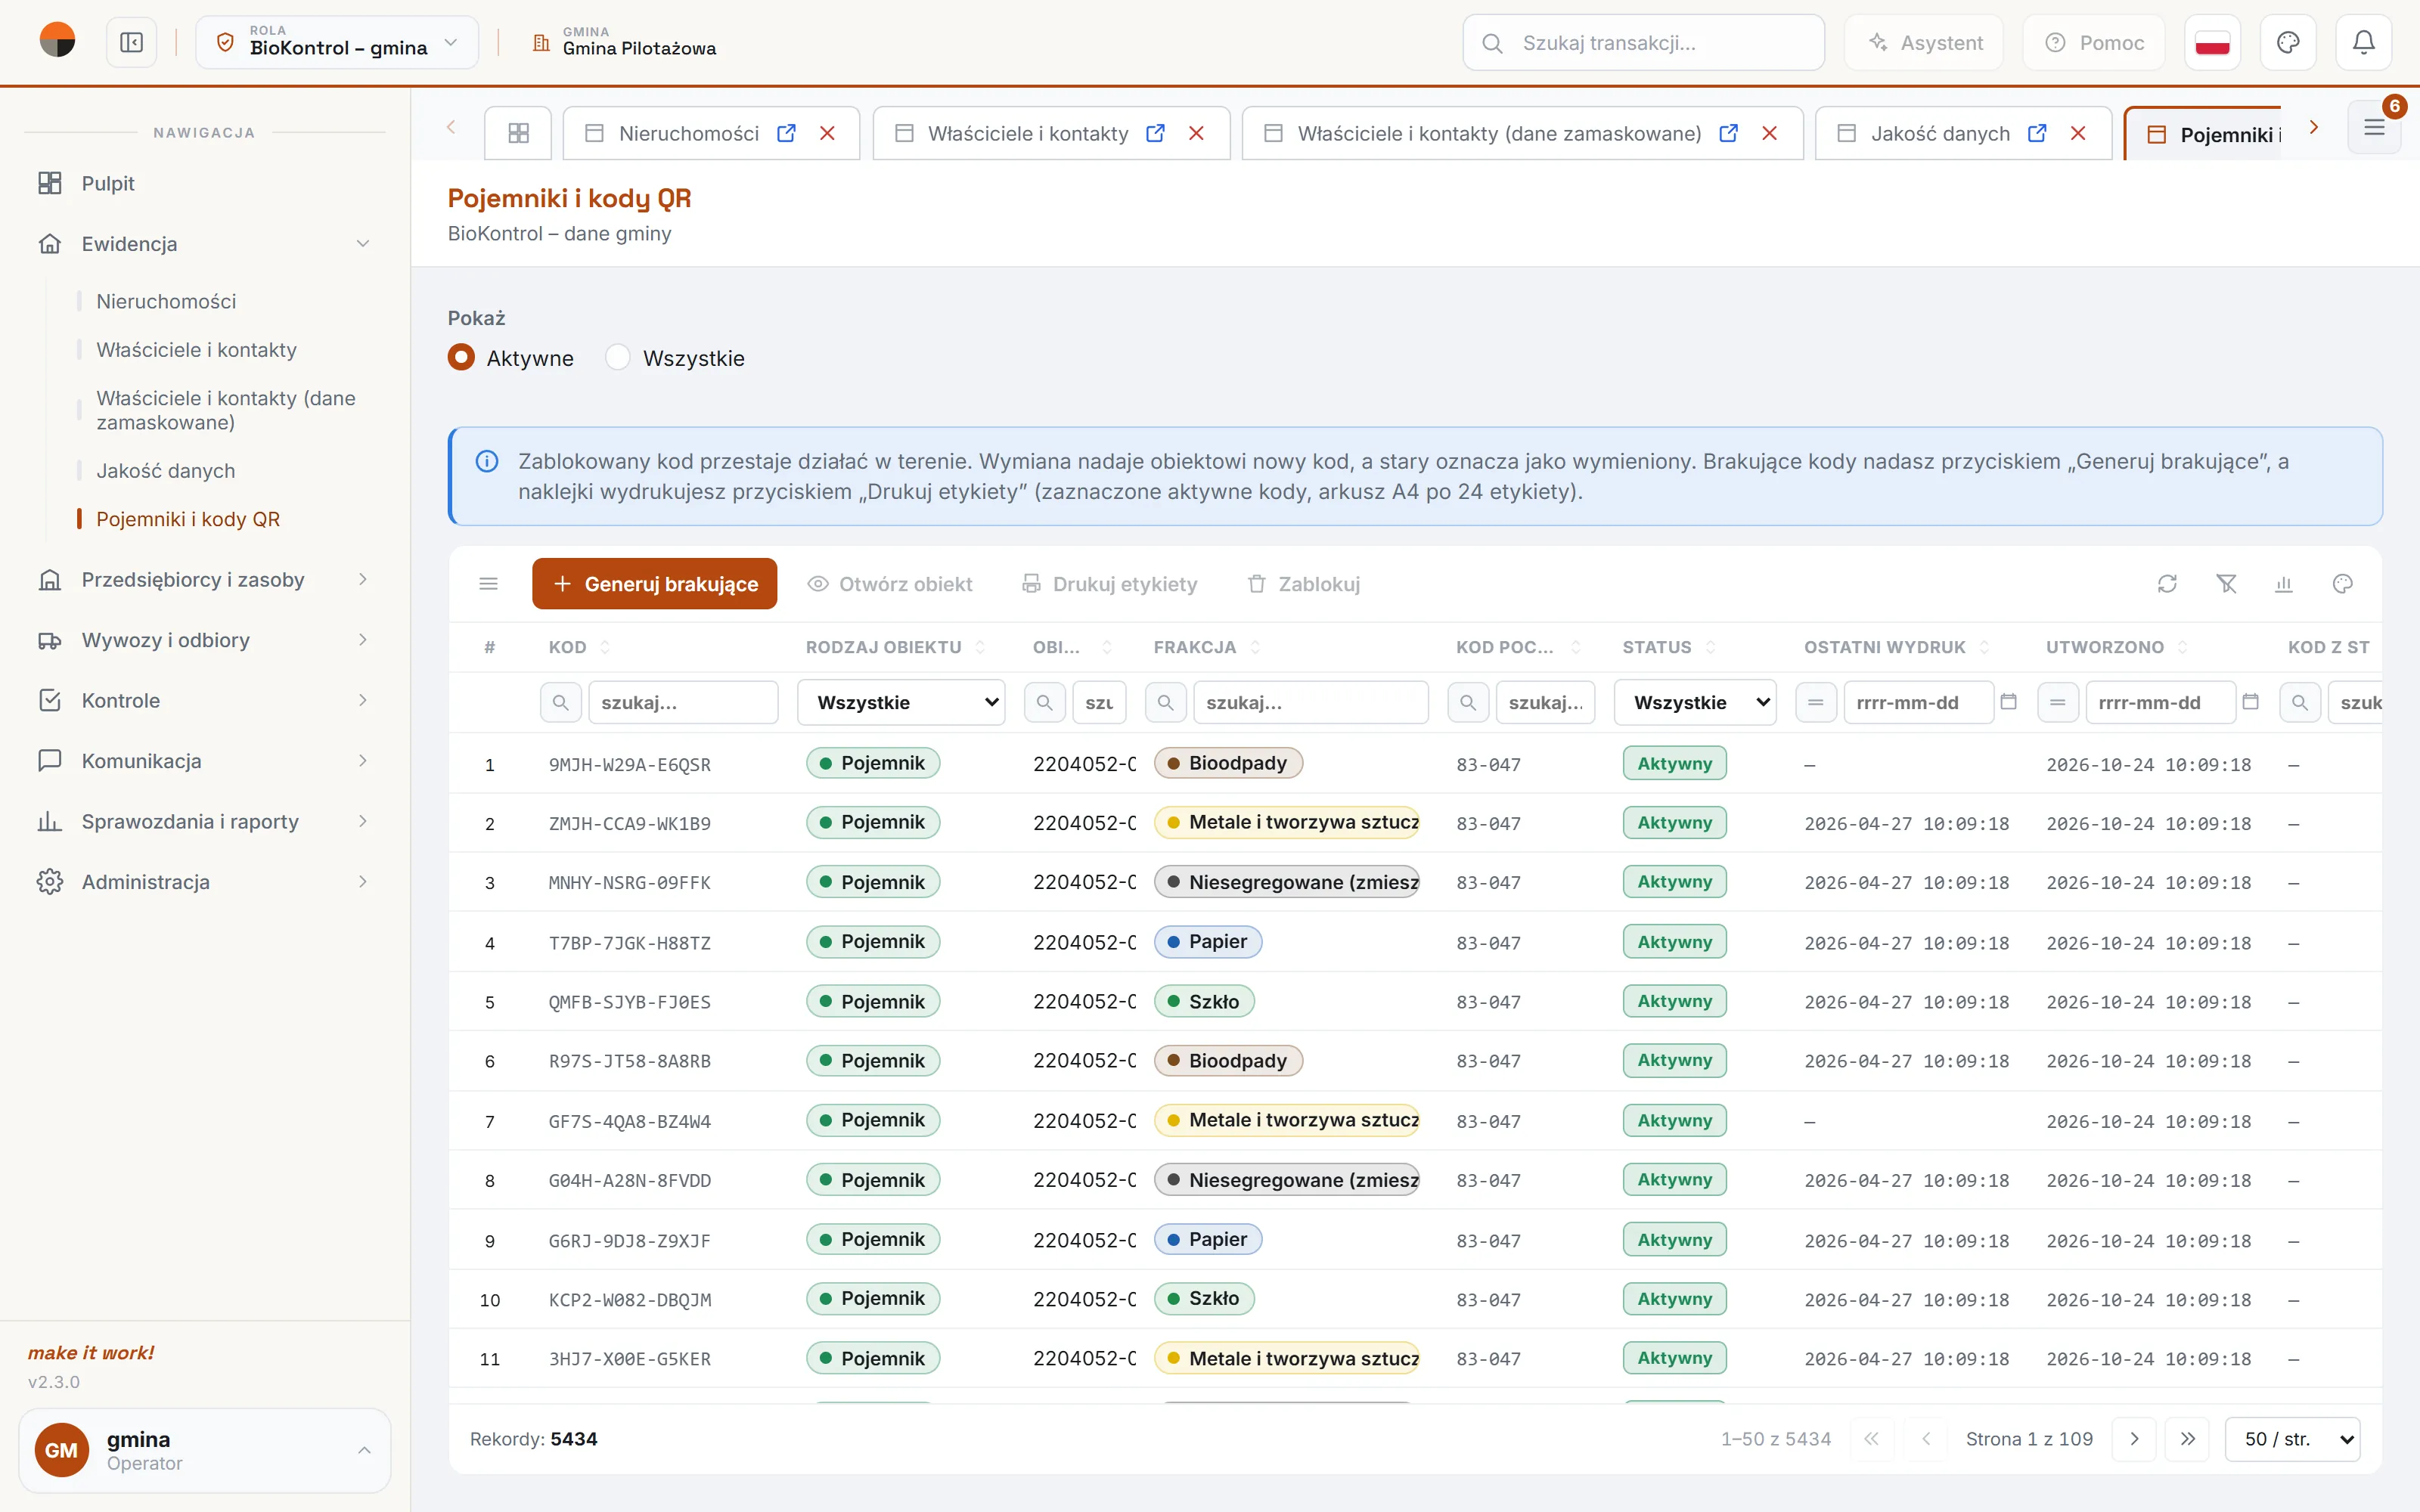
Task: Click the Generuj brakujące button
Action: click(655, 584)
